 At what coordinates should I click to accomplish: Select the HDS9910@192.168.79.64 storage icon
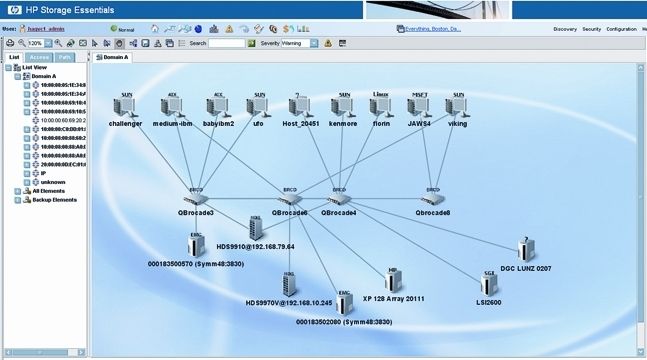[x=256, y=228]
